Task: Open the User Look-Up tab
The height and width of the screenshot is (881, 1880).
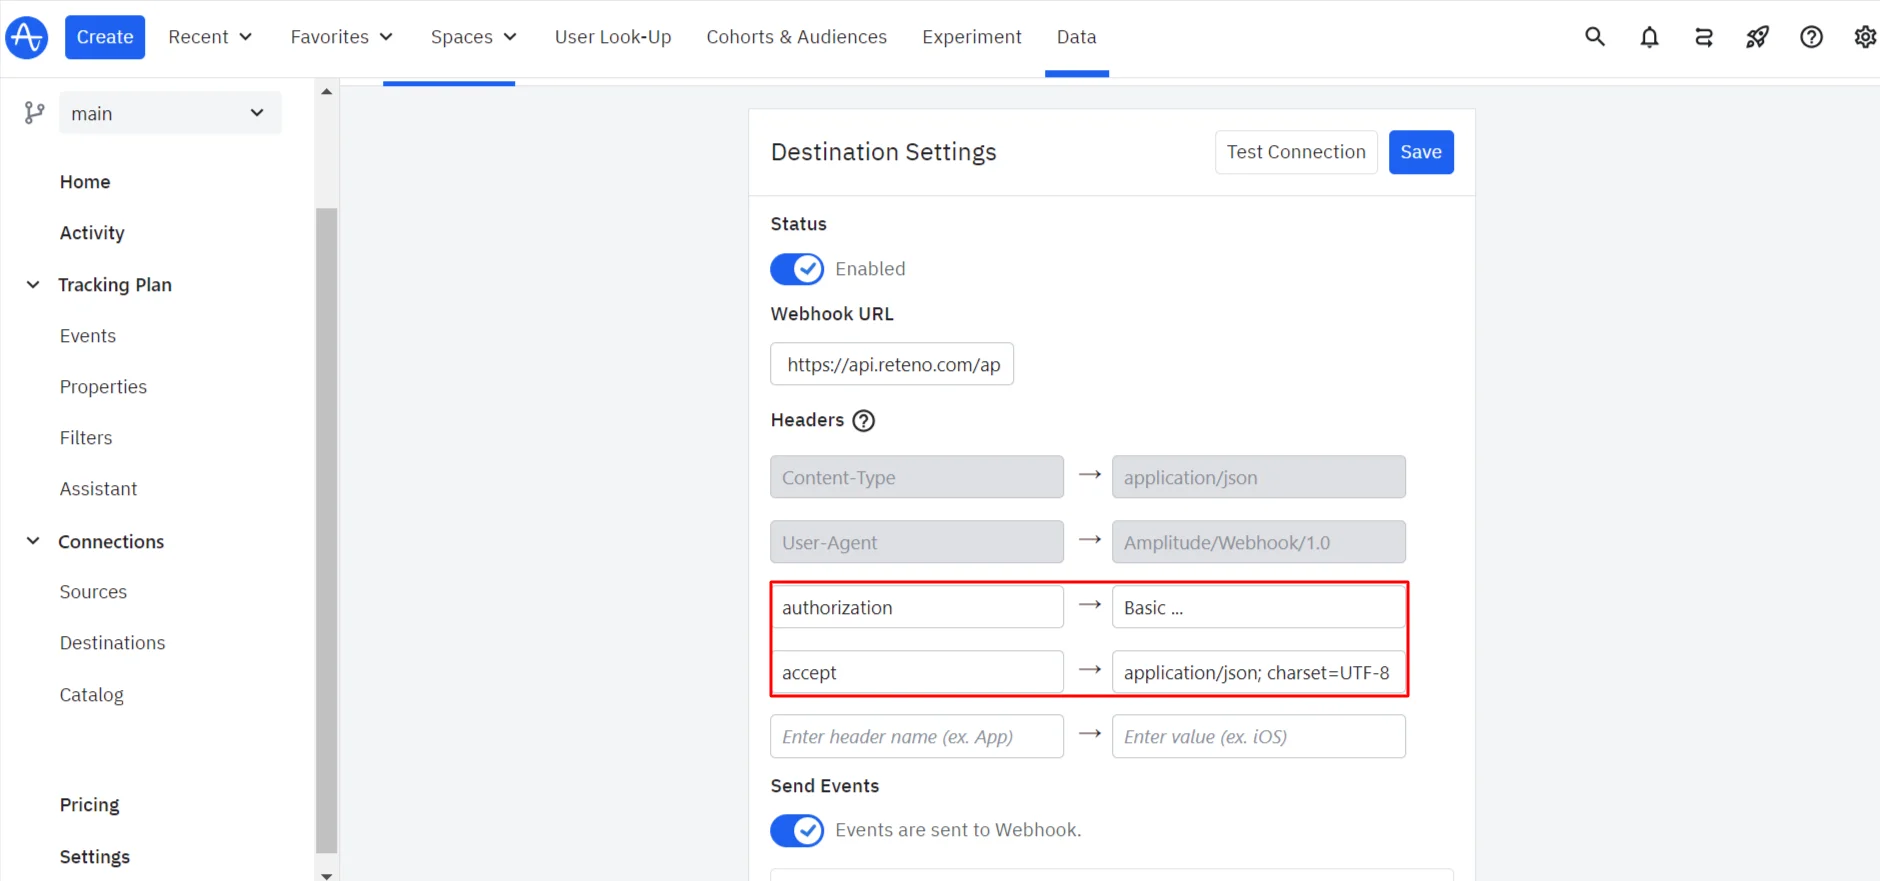Action: [613, 37]
